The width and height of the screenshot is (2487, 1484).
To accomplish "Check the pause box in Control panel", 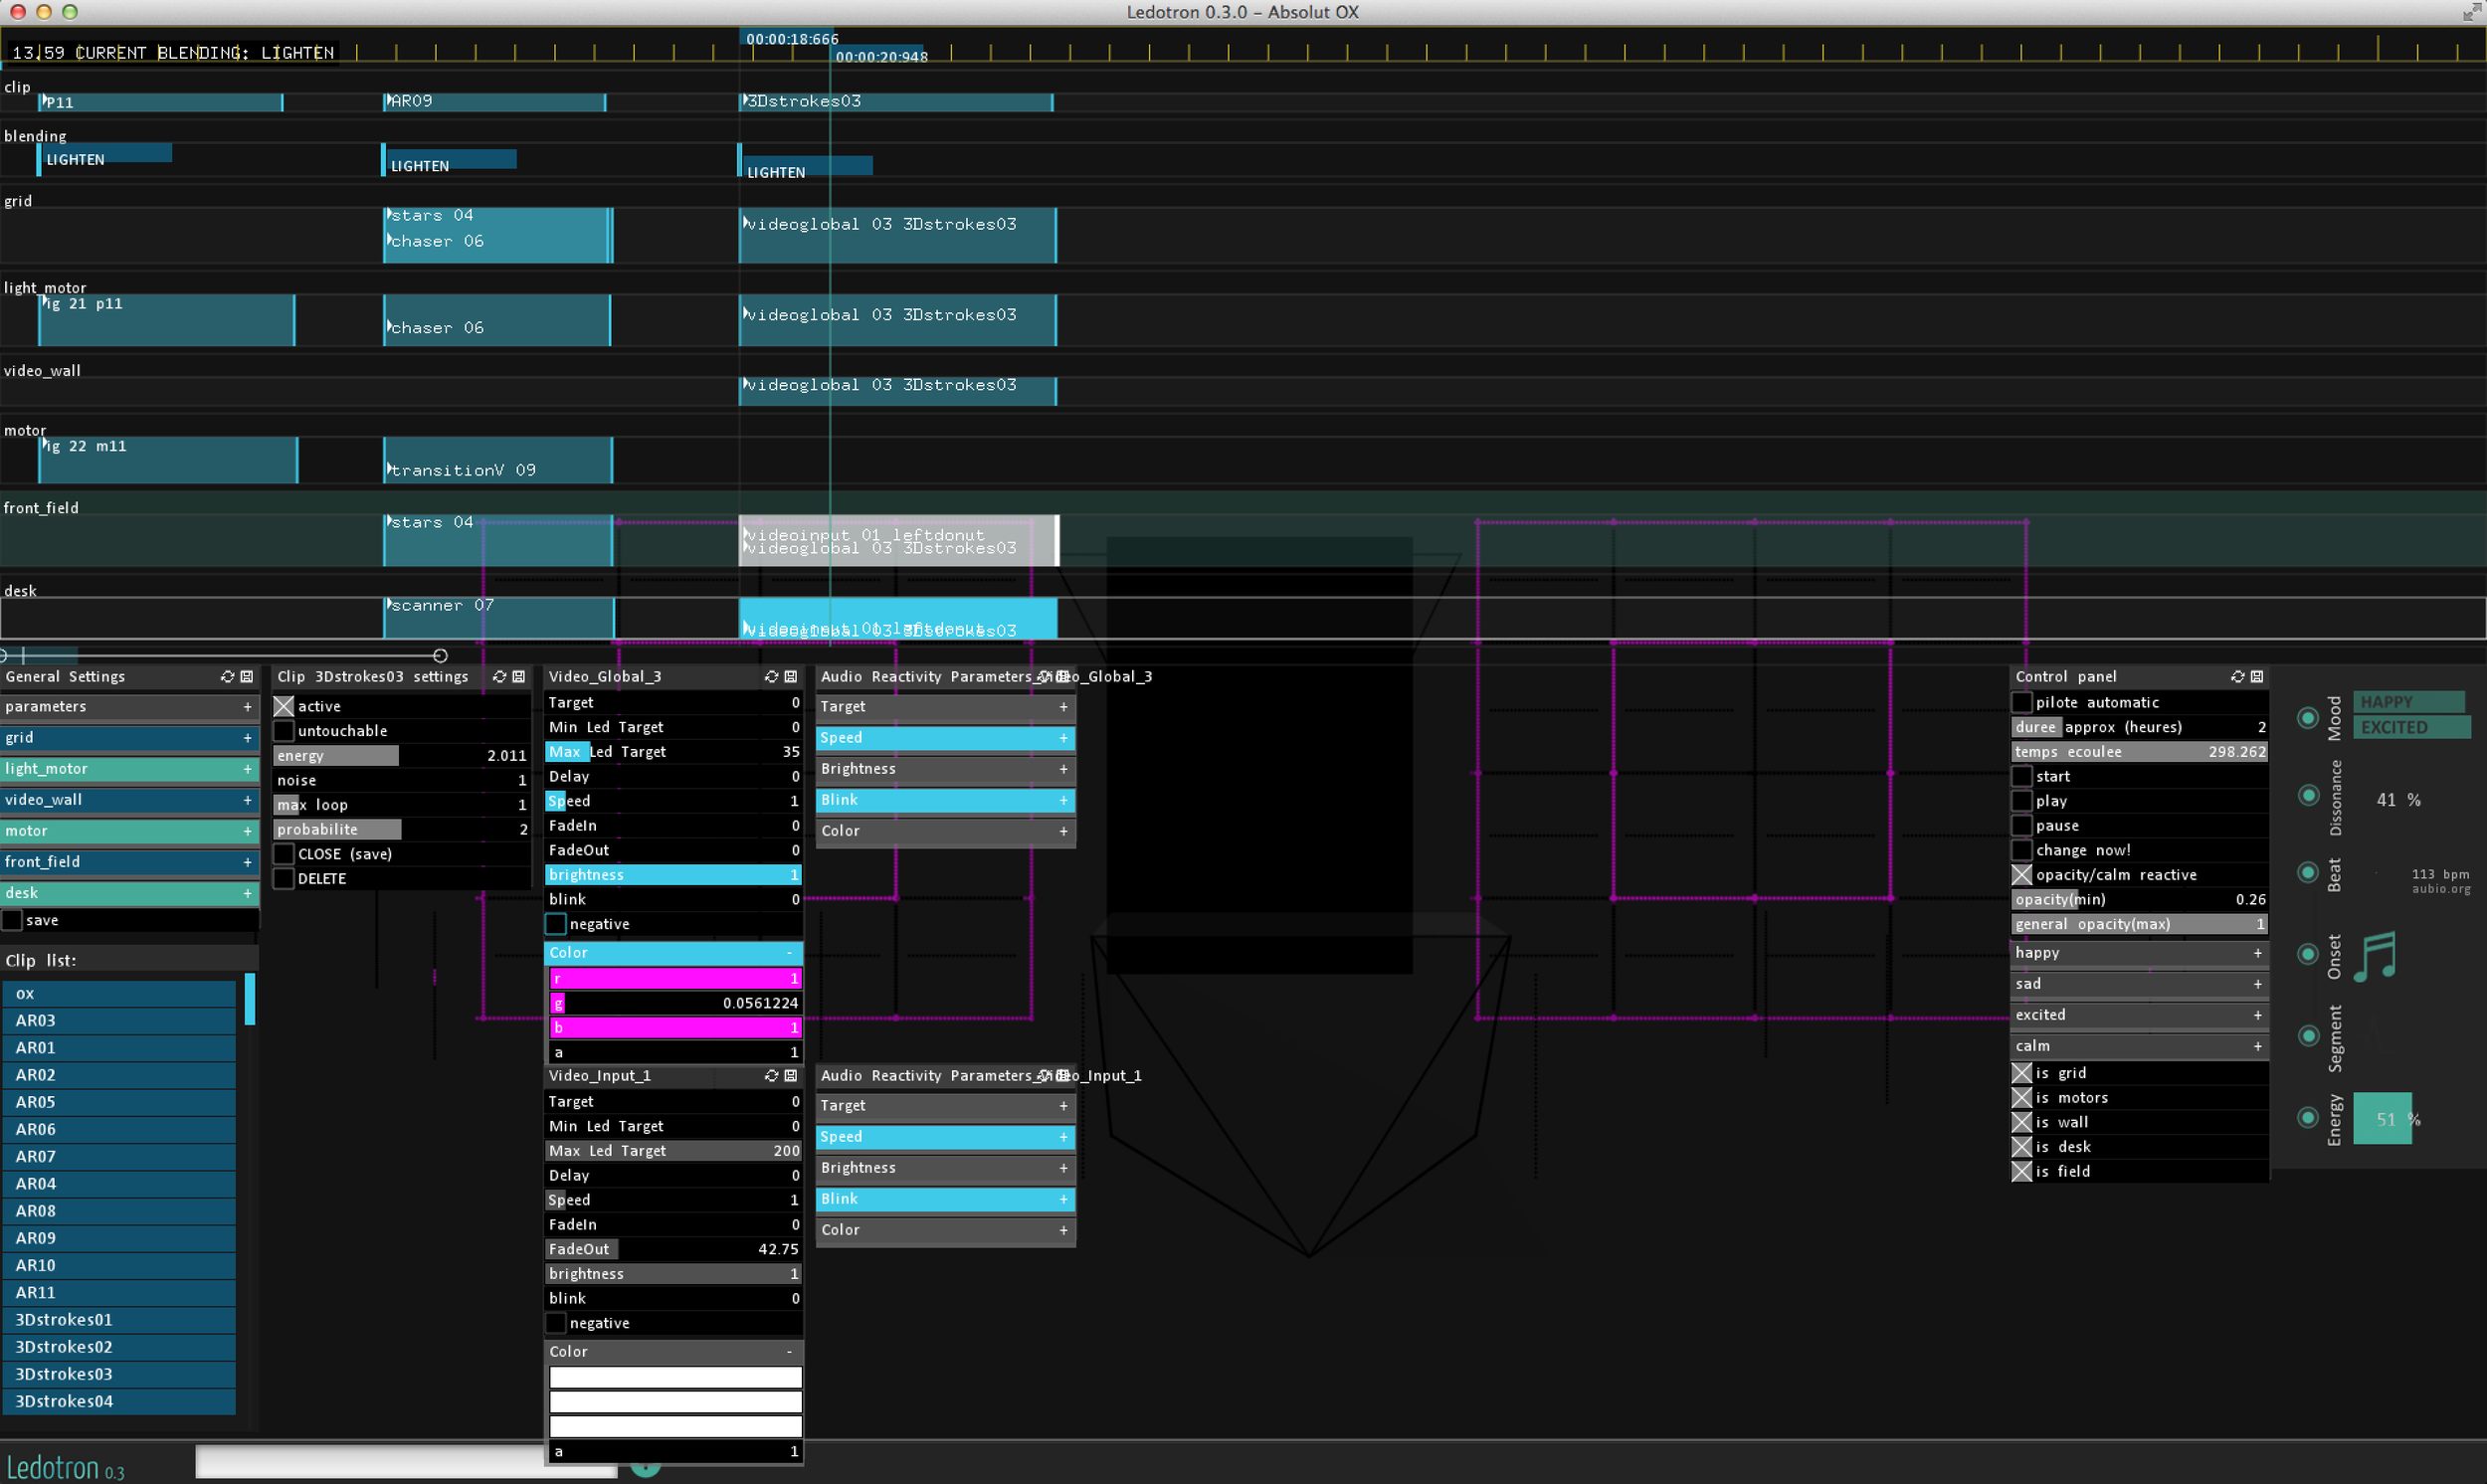I will tap(2022, 826).
